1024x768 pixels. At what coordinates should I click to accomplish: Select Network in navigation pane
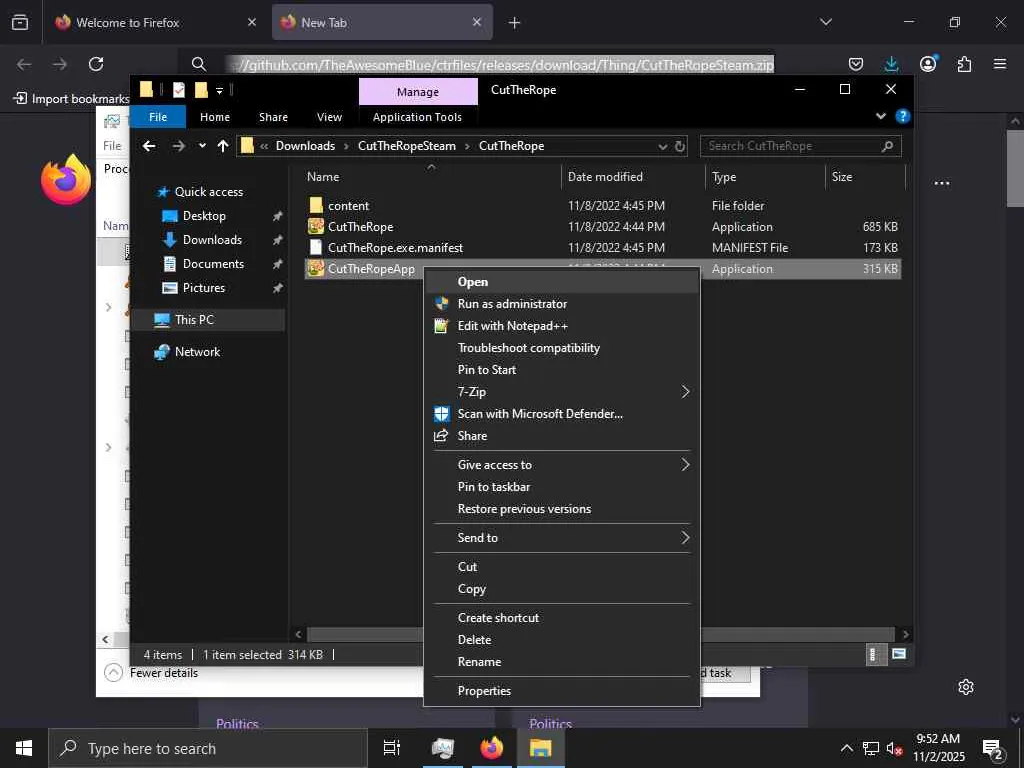pos(197,352)
